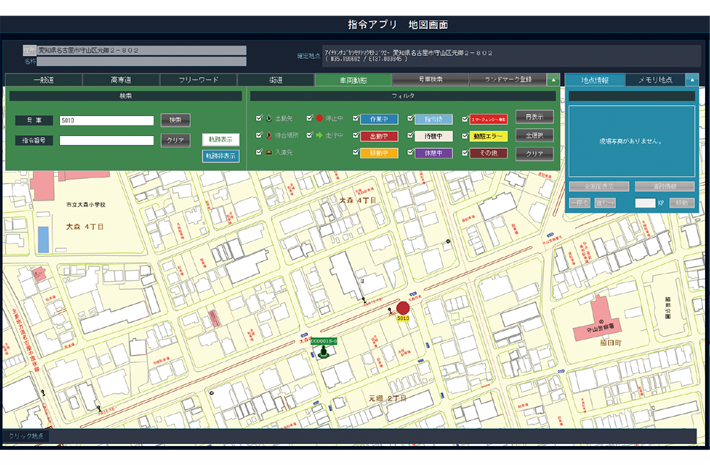Select the 車両動態 tab

coord(353,80)
